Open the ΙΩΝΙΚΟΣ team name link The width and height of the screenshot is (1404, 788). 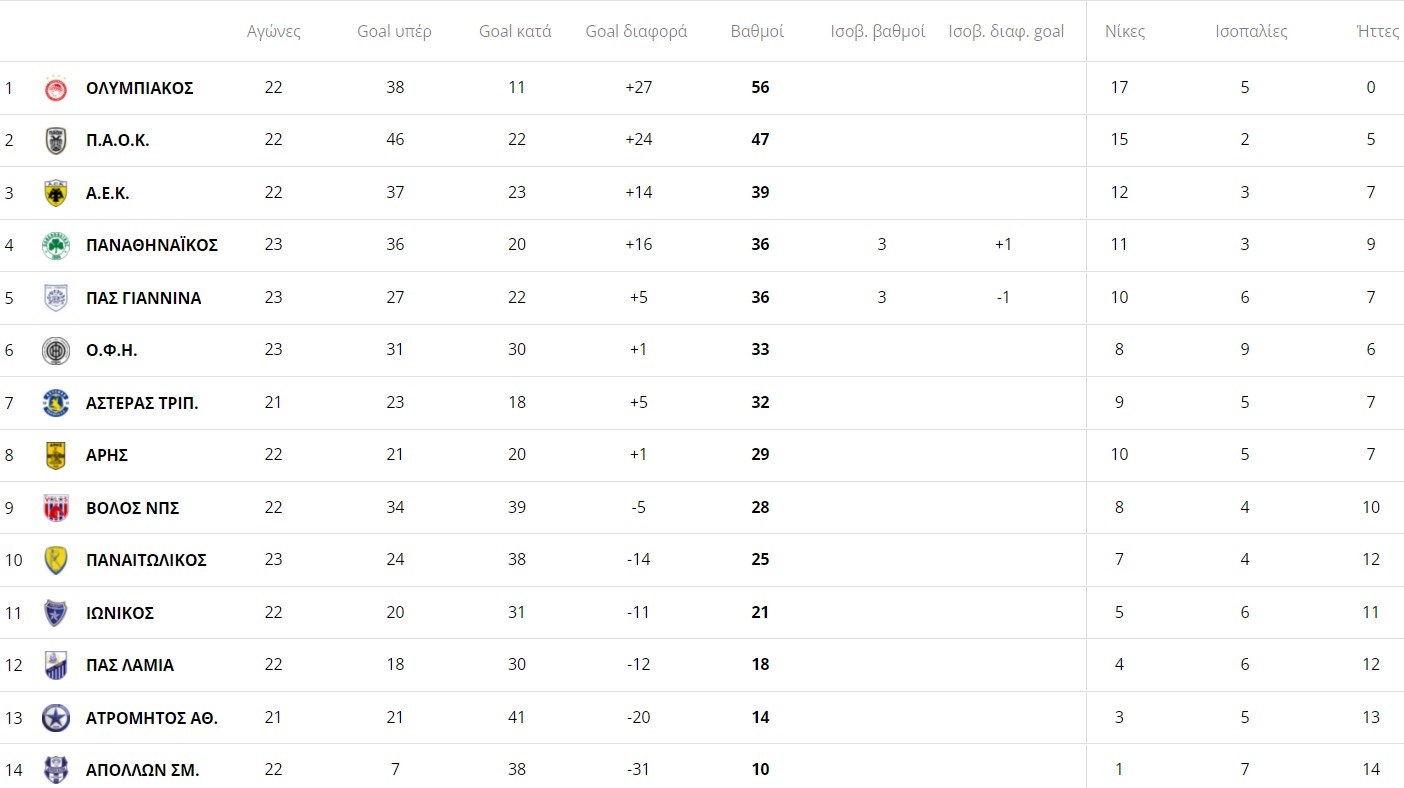pyautogui.click(x=120, y=613)
